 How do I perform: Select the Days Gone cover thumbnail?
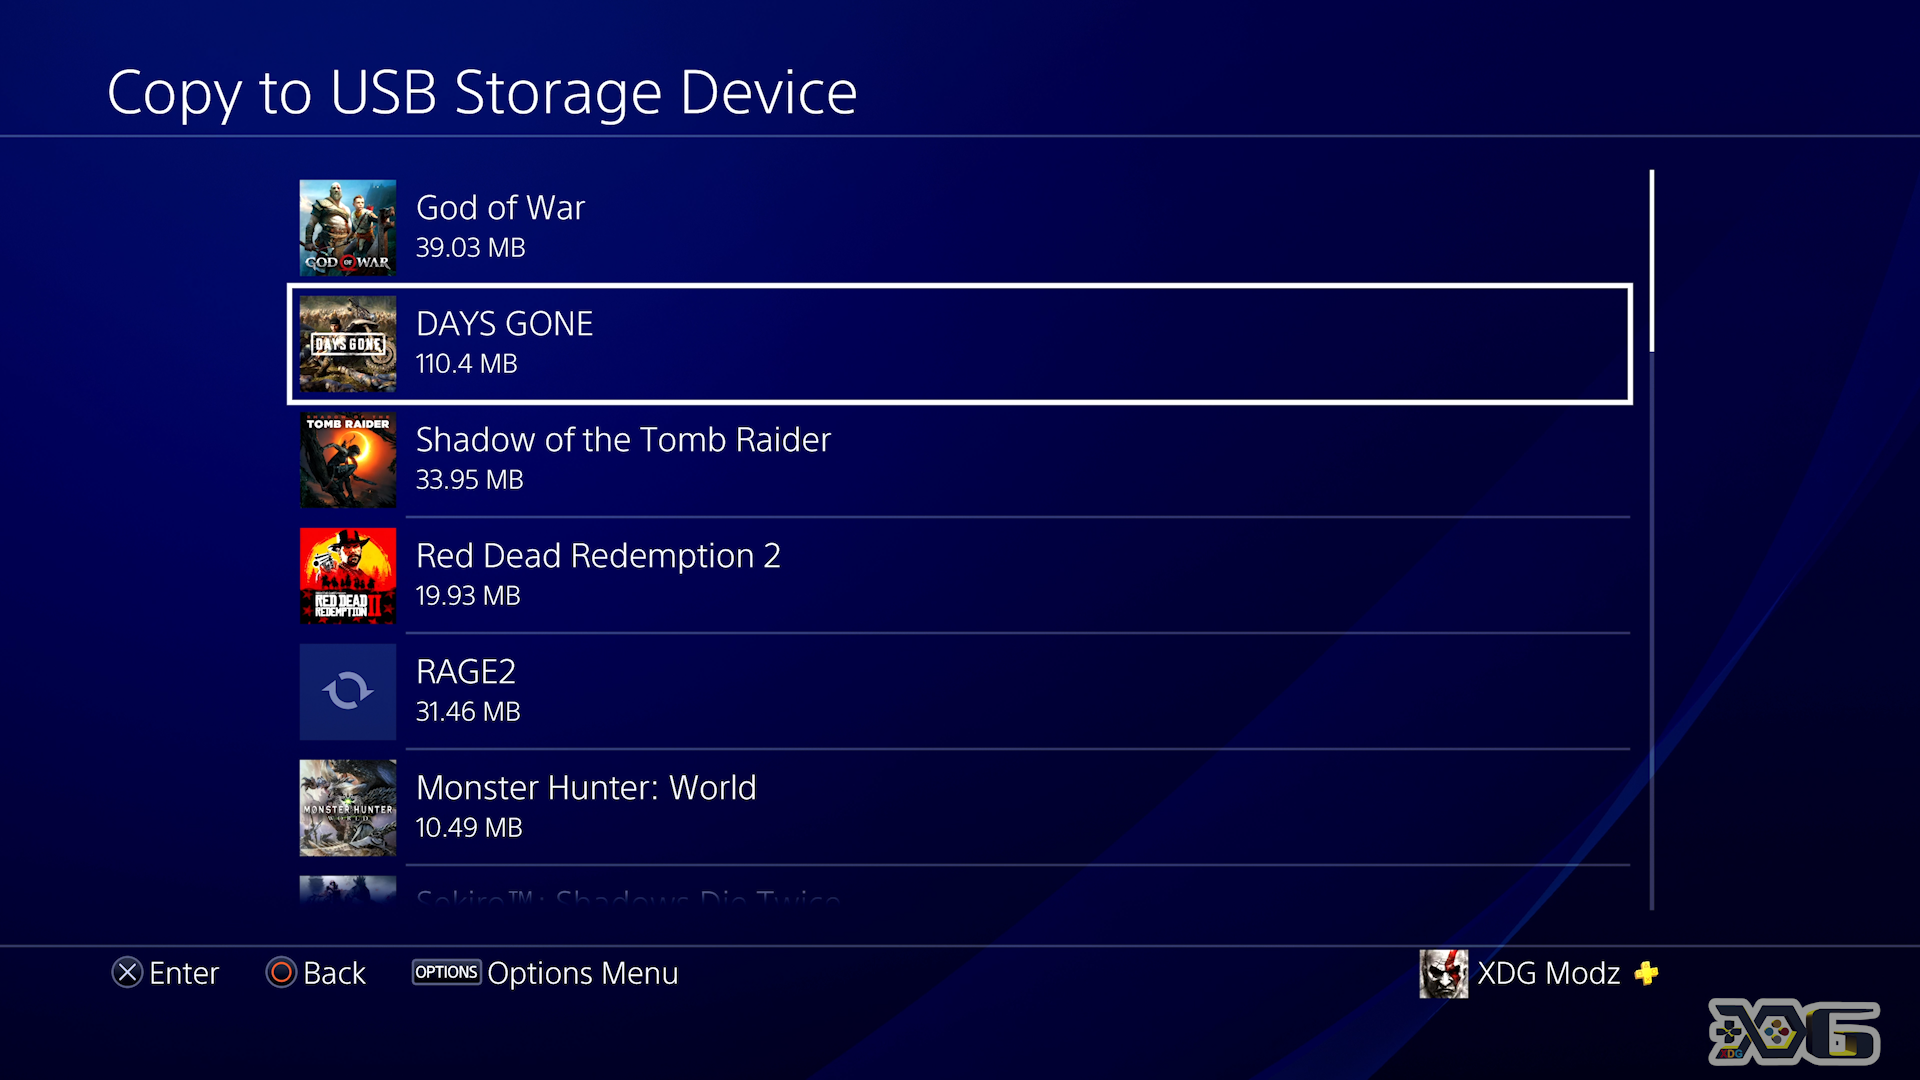click(348, 344)
